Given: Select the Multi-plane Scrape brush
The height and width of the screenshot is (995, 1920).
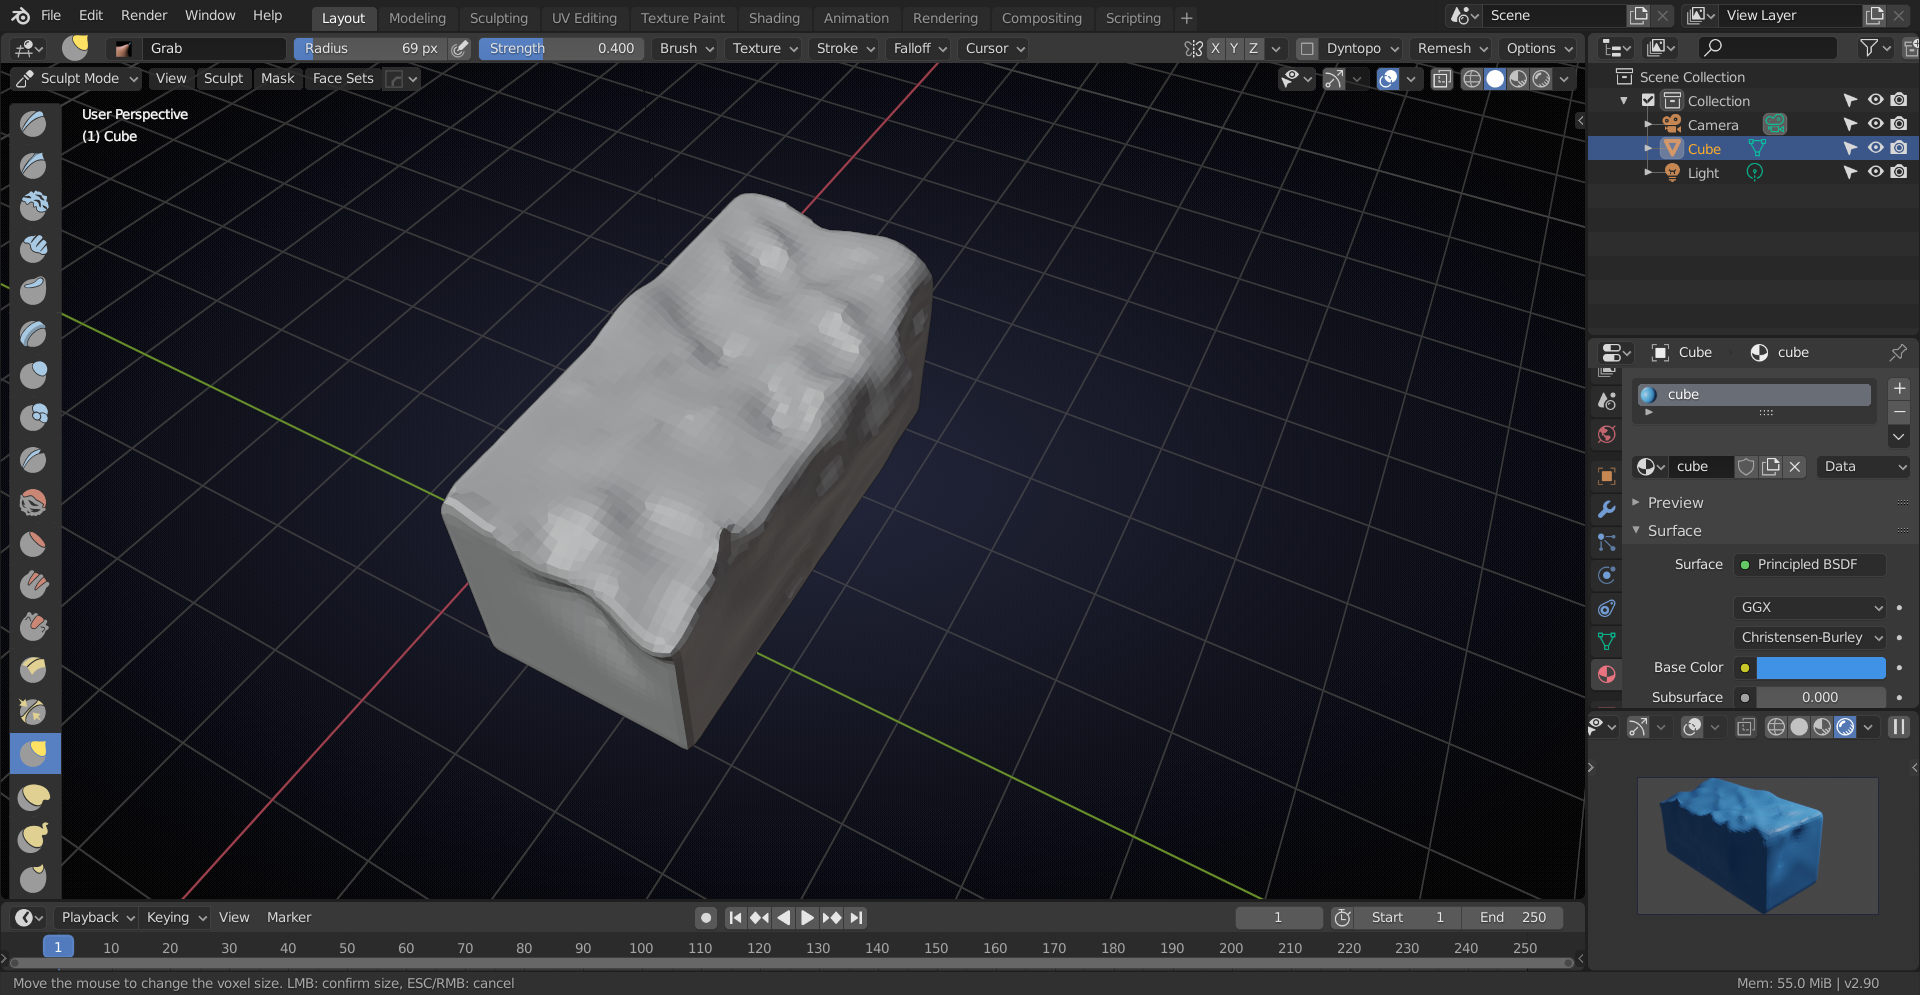Looking at the screenshot, I should coord(34,669).
